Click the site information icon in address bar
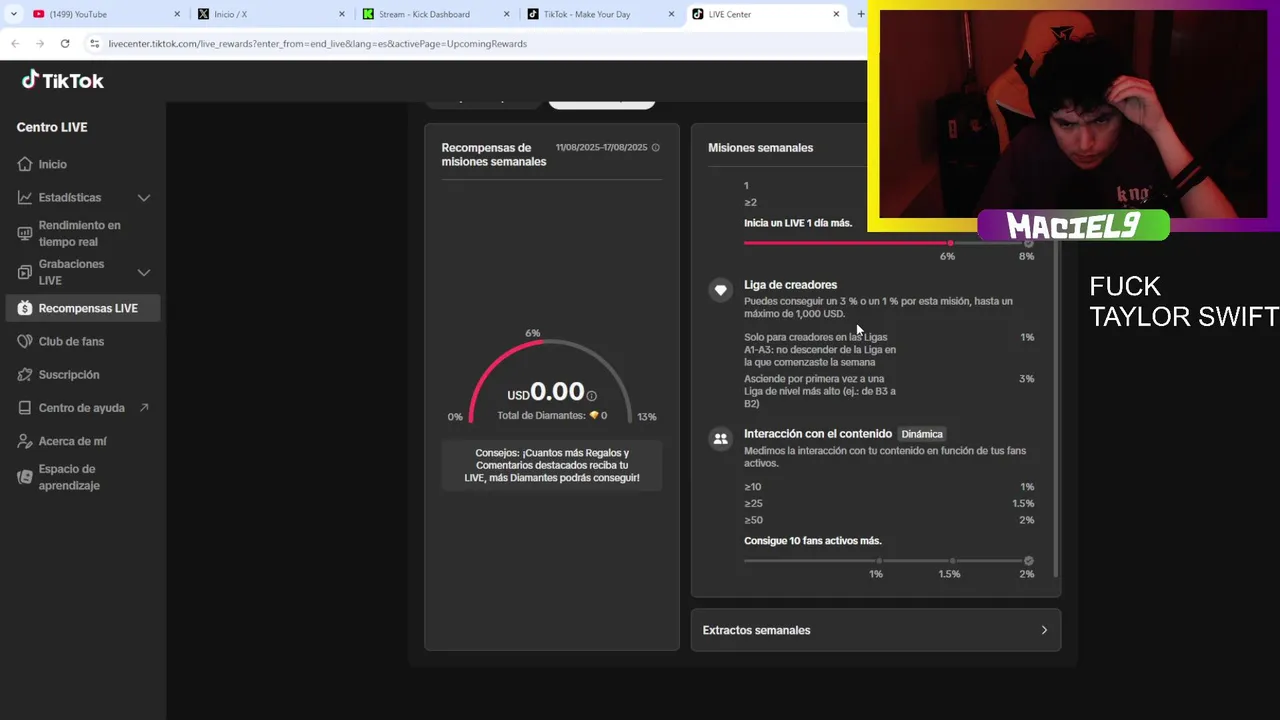This screenshot has height=720, width=1280. pyautogui.click(x=95, y=44)
